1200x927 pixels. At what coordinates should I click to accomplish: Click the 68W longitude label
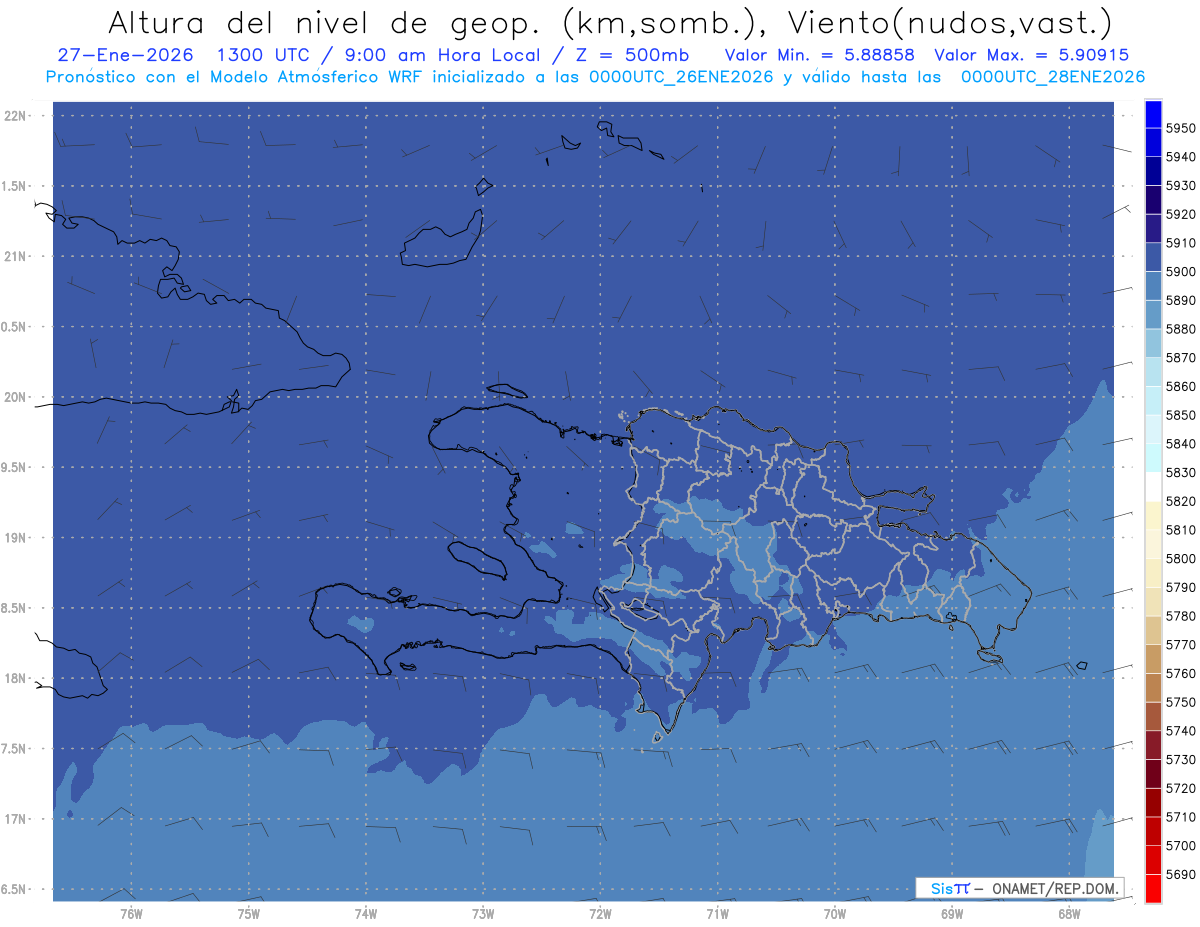[1069, 913]
